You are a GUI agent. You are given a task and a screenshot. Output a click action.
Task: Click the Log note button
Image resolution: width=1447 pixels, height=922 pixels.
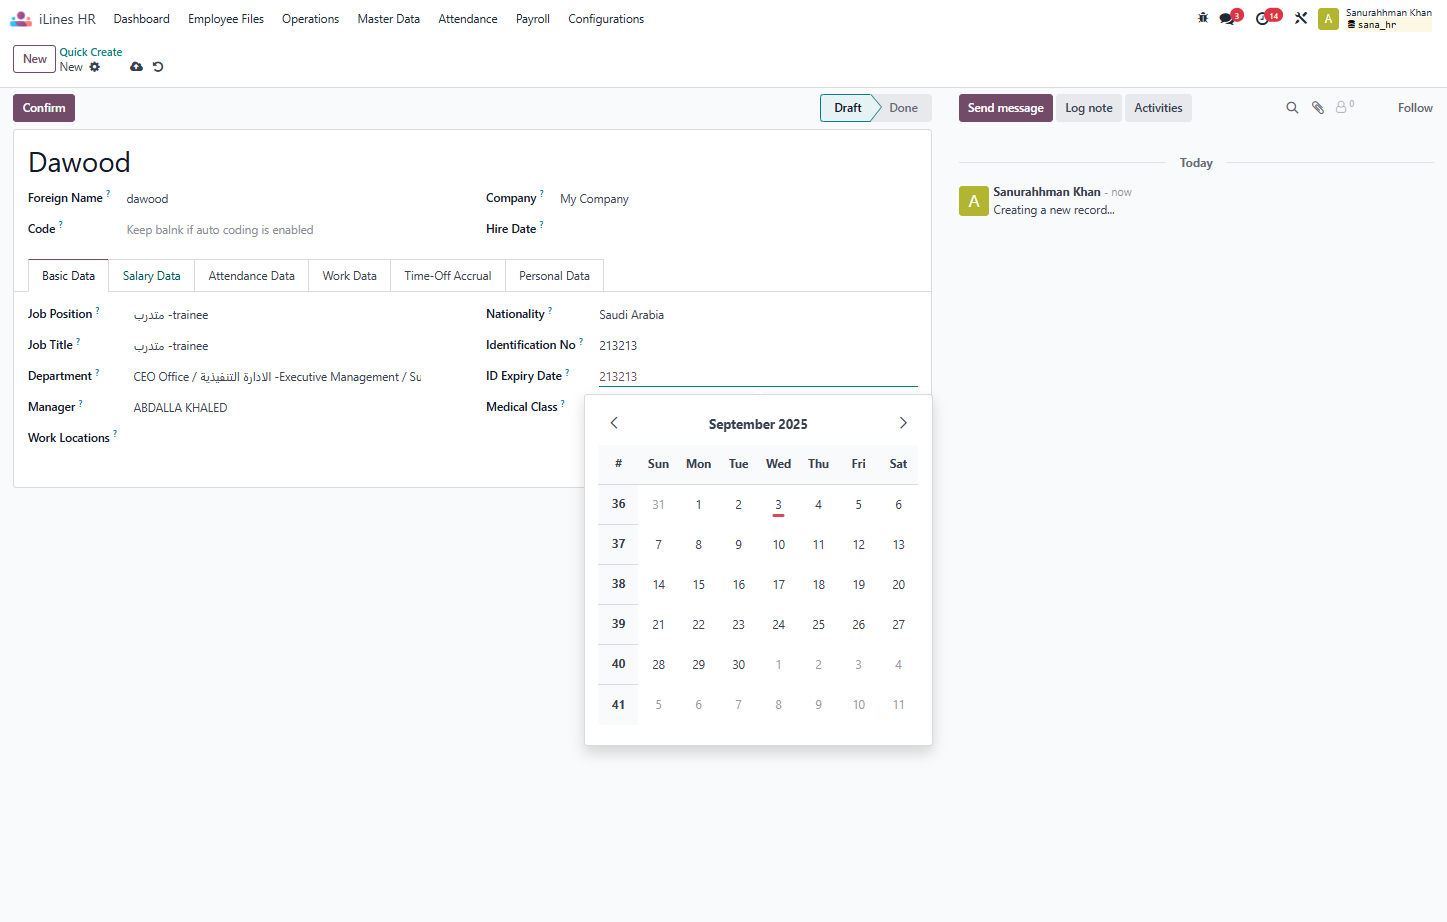[1089, 108]
